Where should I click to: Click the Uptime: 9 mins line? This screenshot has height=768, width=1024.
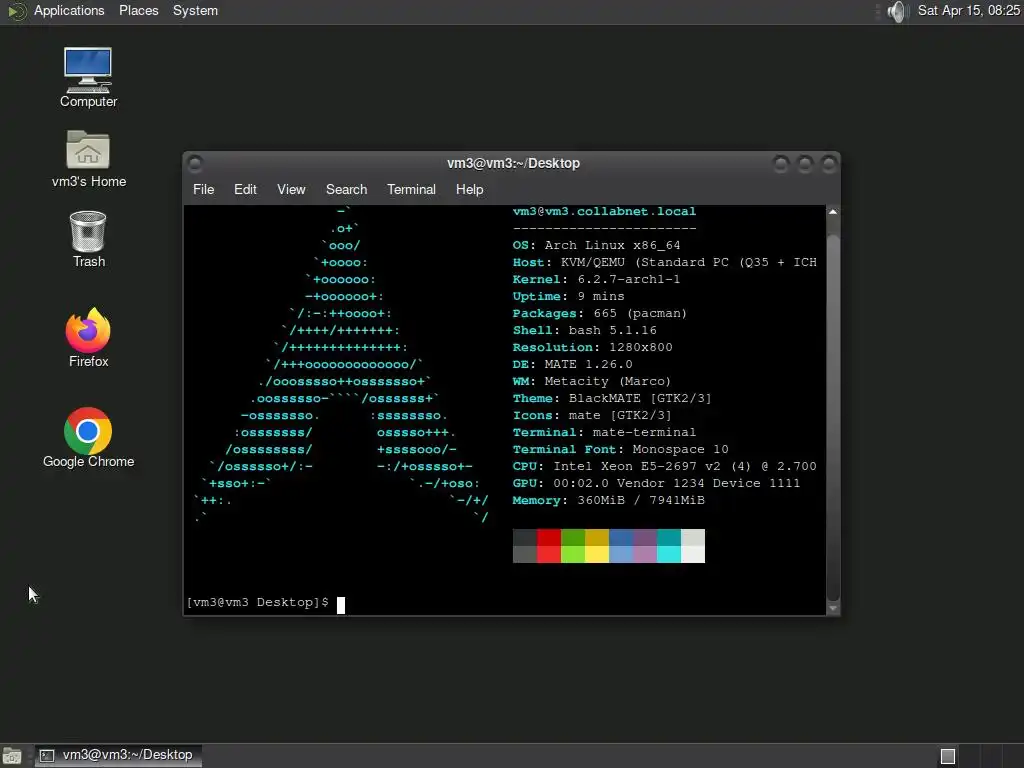tap(568, 296)
